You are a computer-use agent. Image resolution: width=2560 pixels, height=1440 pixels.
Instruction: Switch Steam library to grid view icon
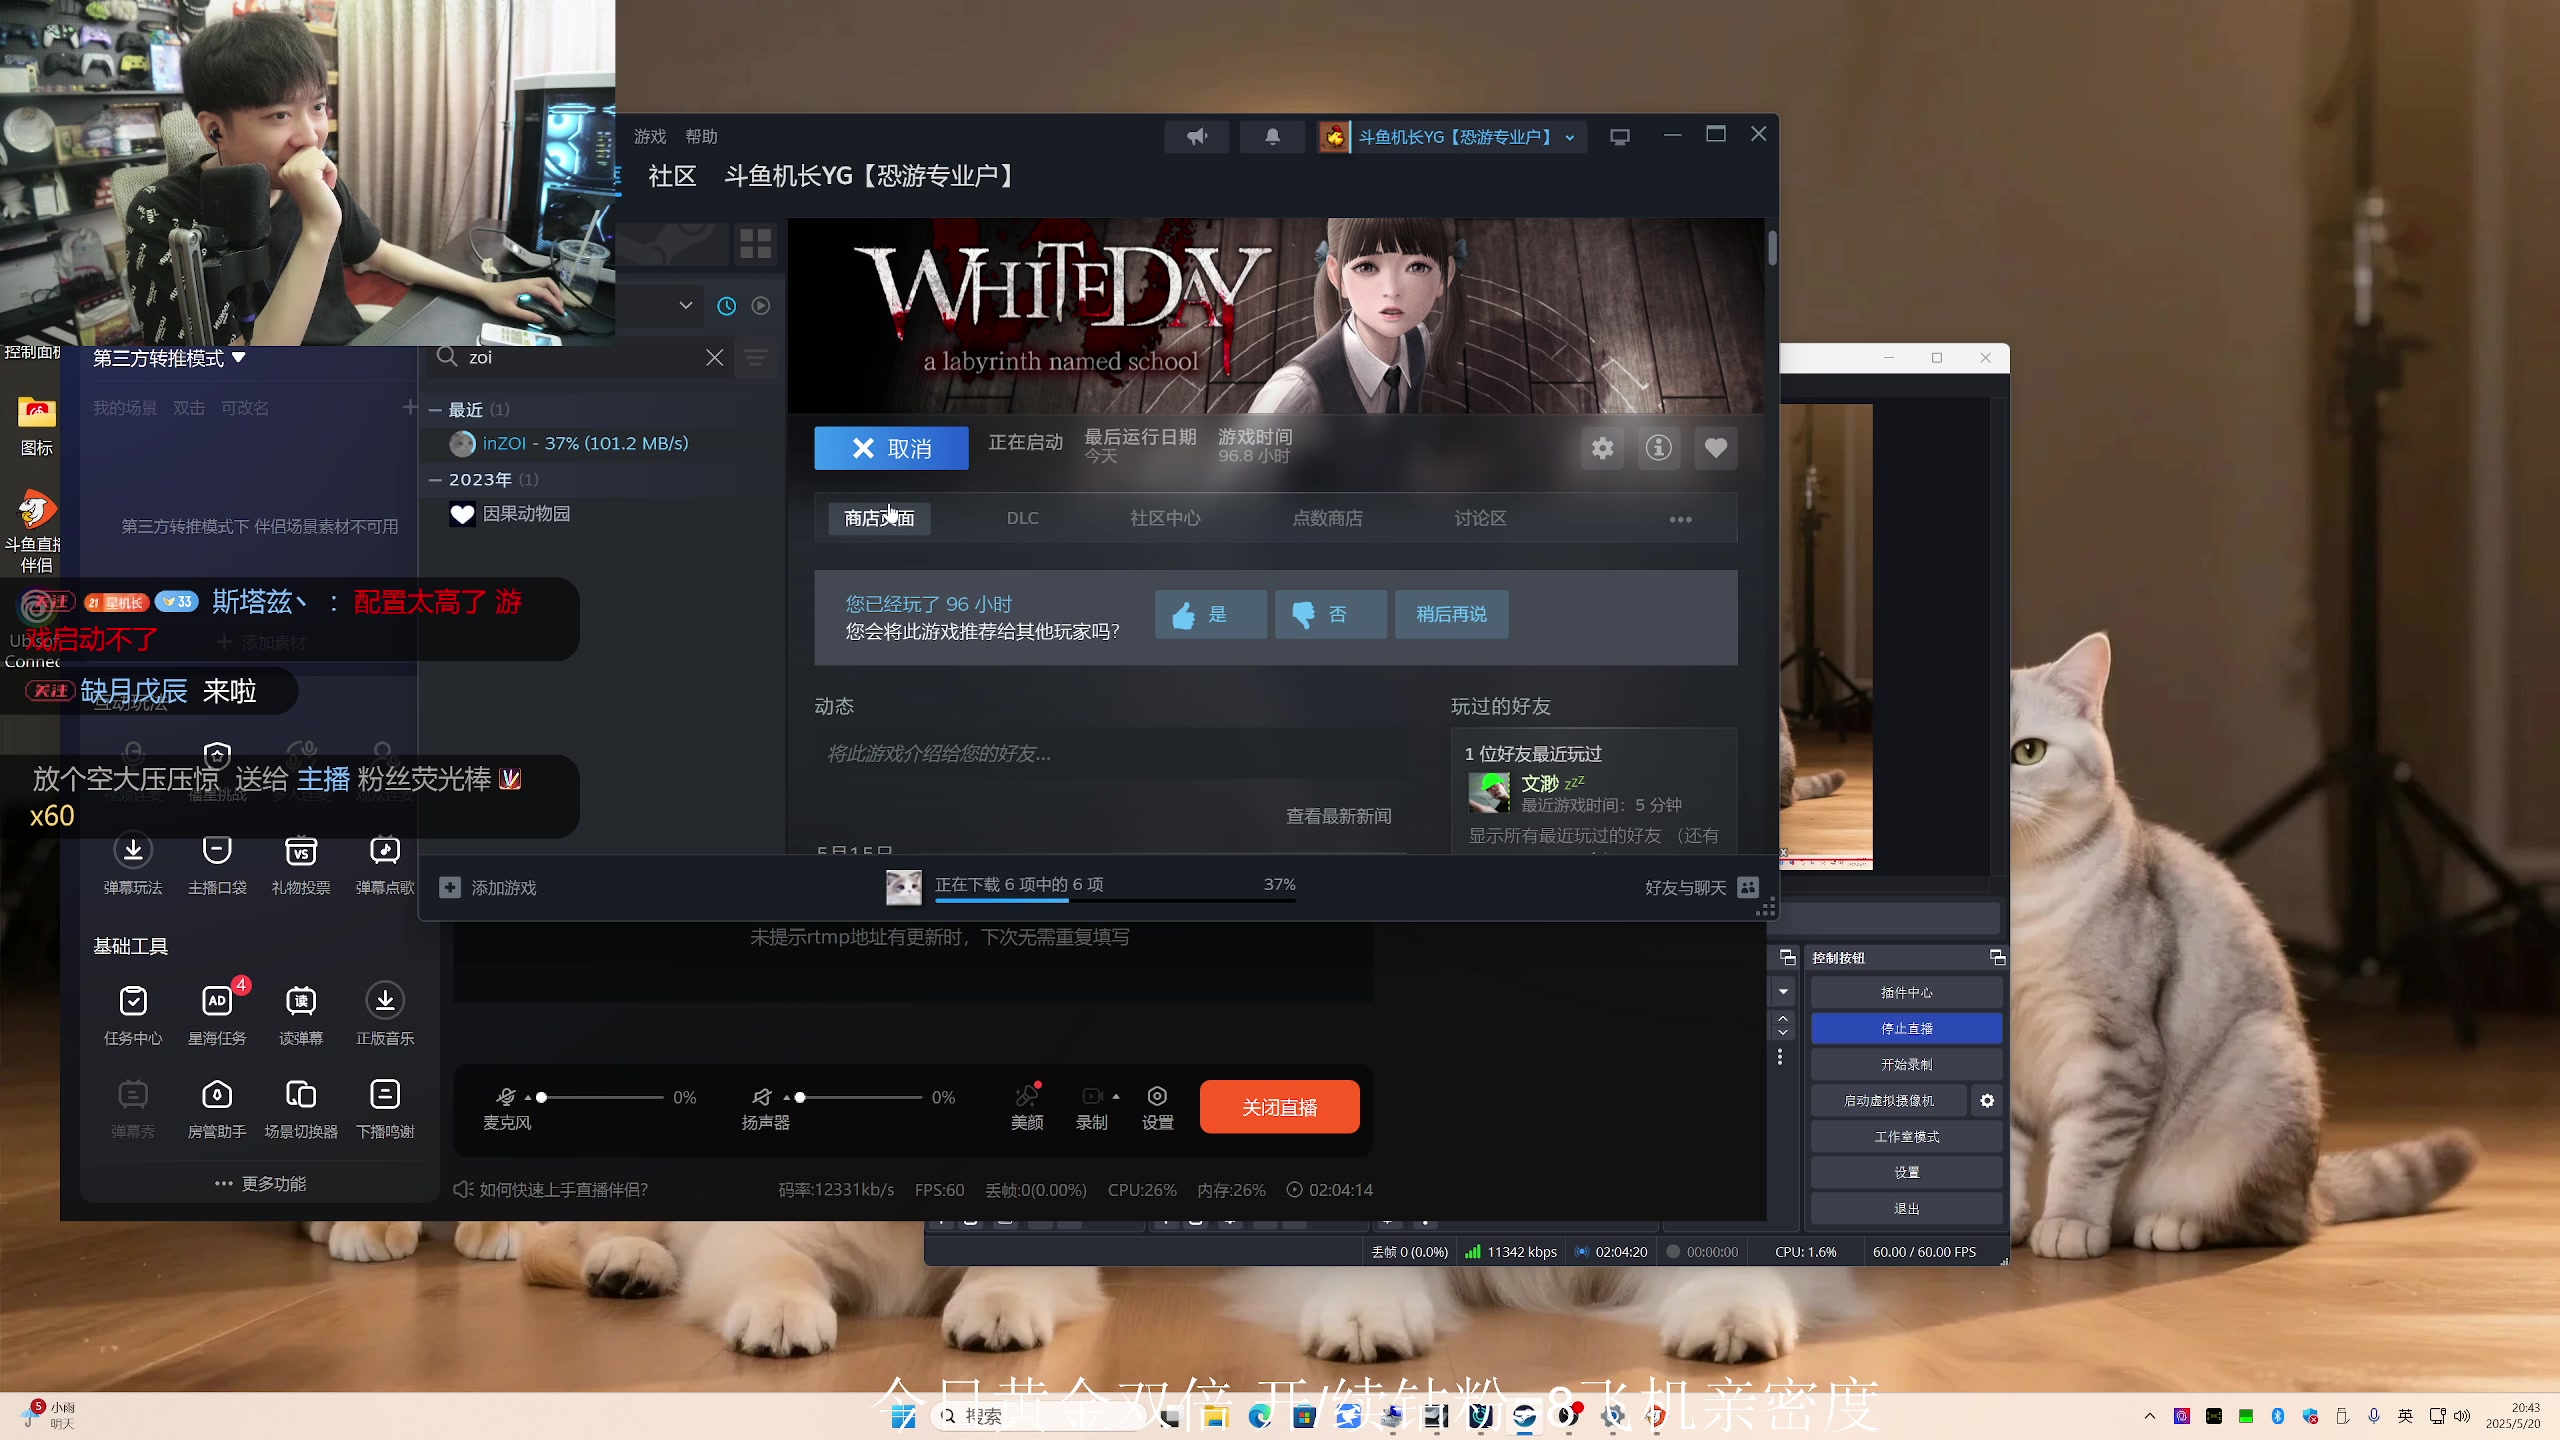756,243
